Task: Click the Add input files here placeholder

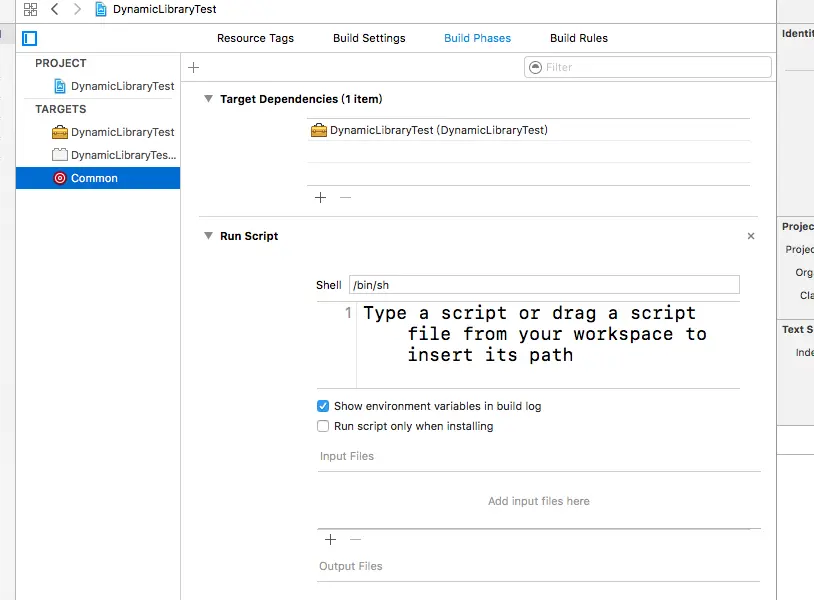Action: click(x=539, y=501)
